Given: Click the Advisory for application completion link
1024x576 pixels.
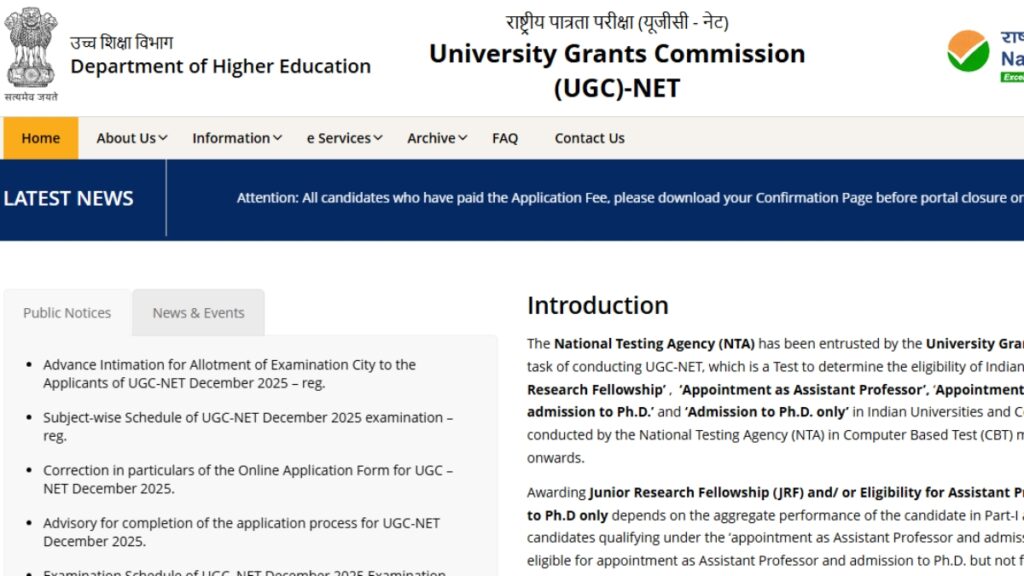Looking at the screenshot, I should (241, 523).
